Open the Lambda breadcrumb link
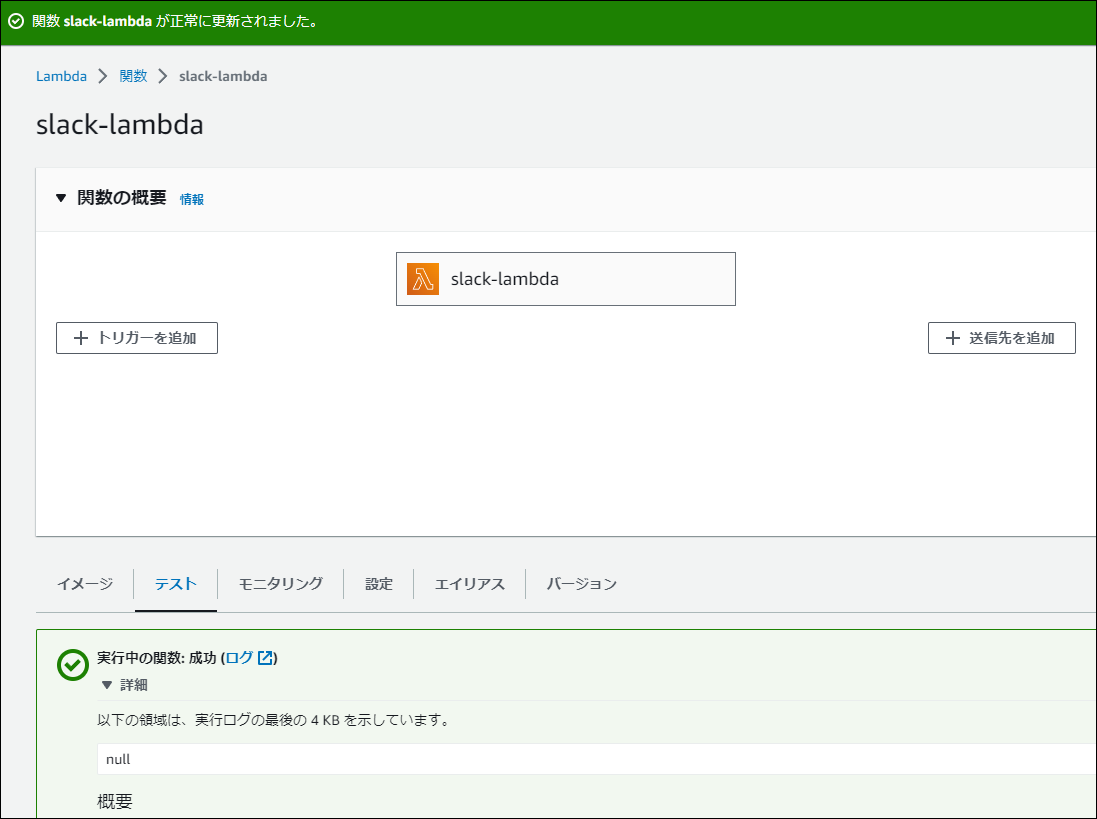1097x819 pixels. point(62,76)
